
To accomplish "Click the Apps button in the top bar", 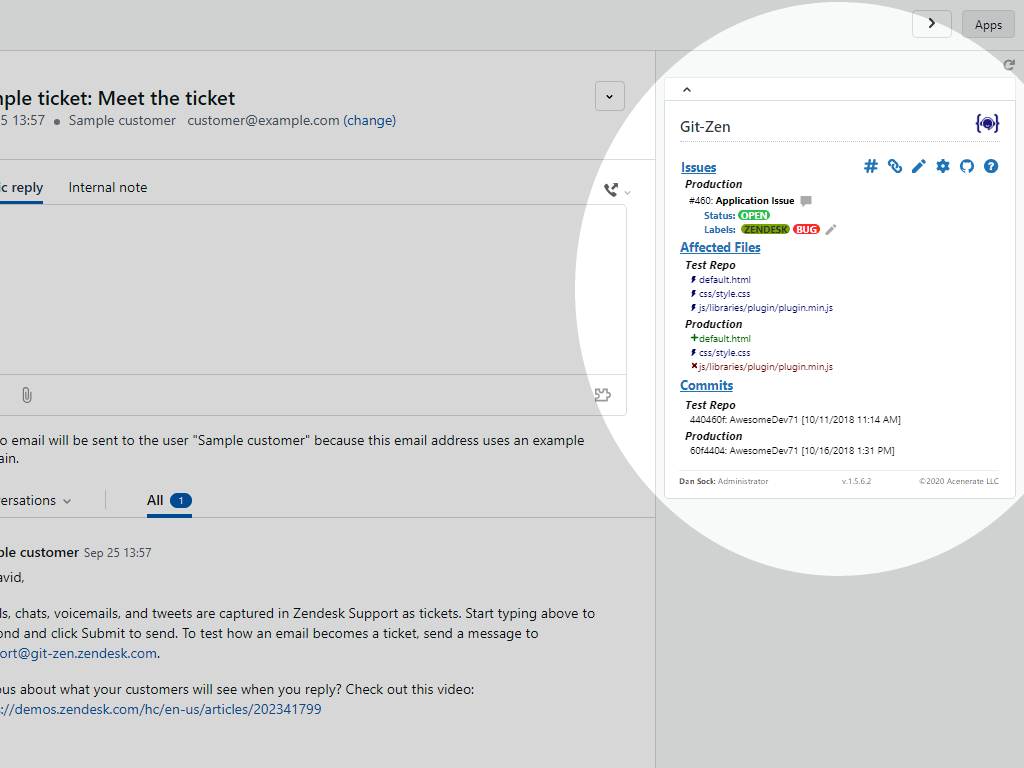I will (x=988, y=24).
